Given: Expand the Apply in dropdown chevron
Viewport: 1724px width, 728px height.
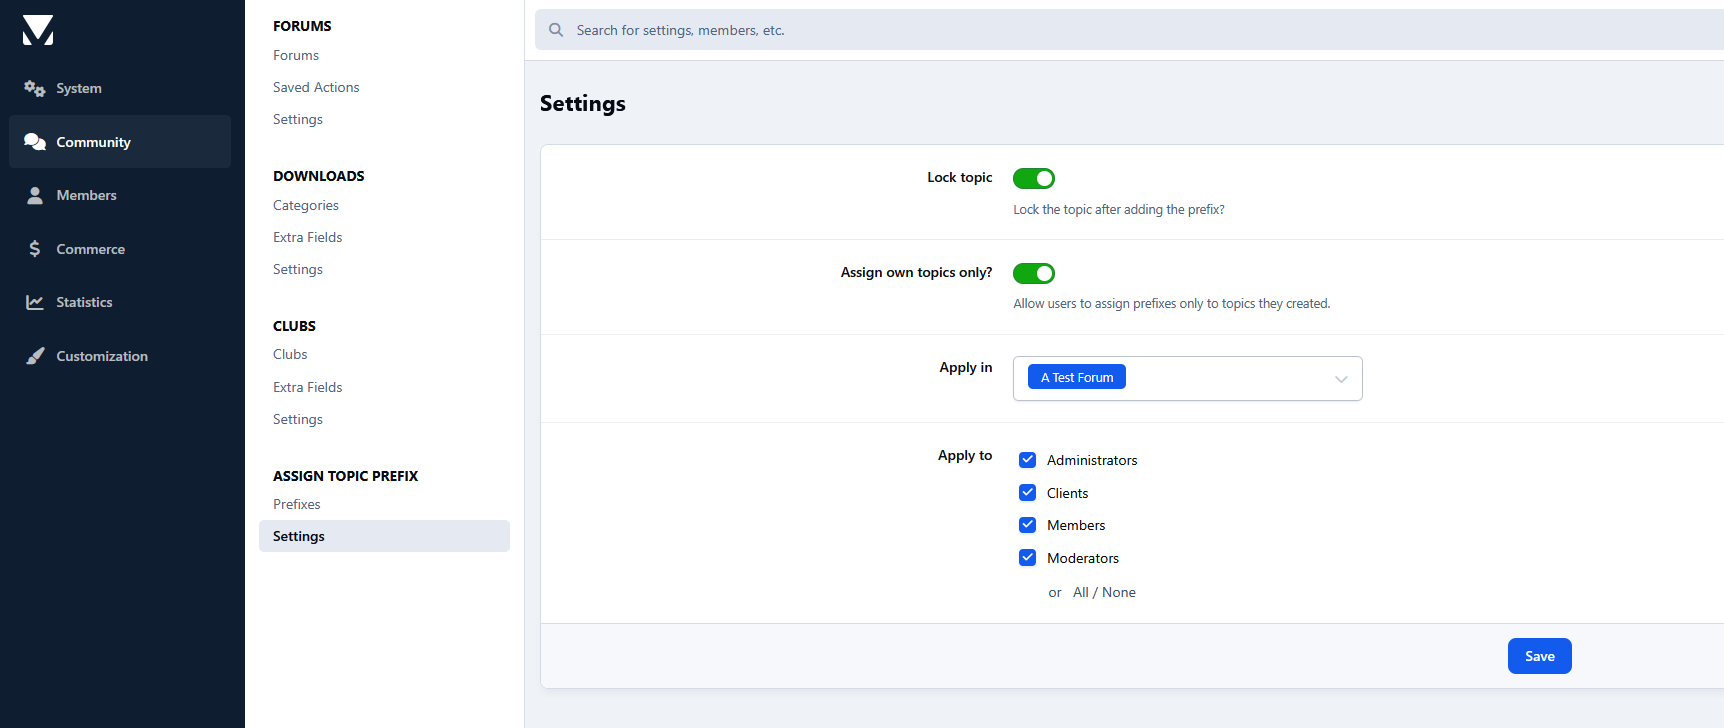Looking at the screenshot, I should pyautogui.click(x=1341, y=379).
